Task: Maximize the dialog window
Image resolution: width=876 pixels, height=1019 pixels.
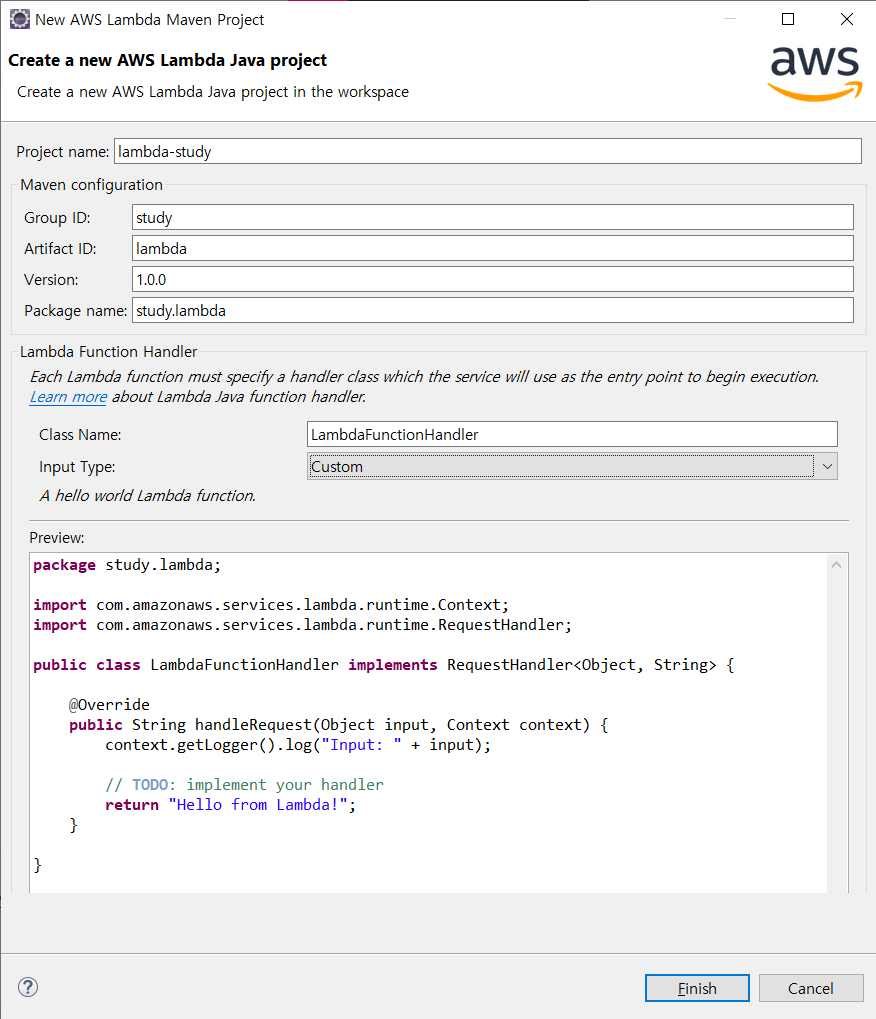Action: 788,19
